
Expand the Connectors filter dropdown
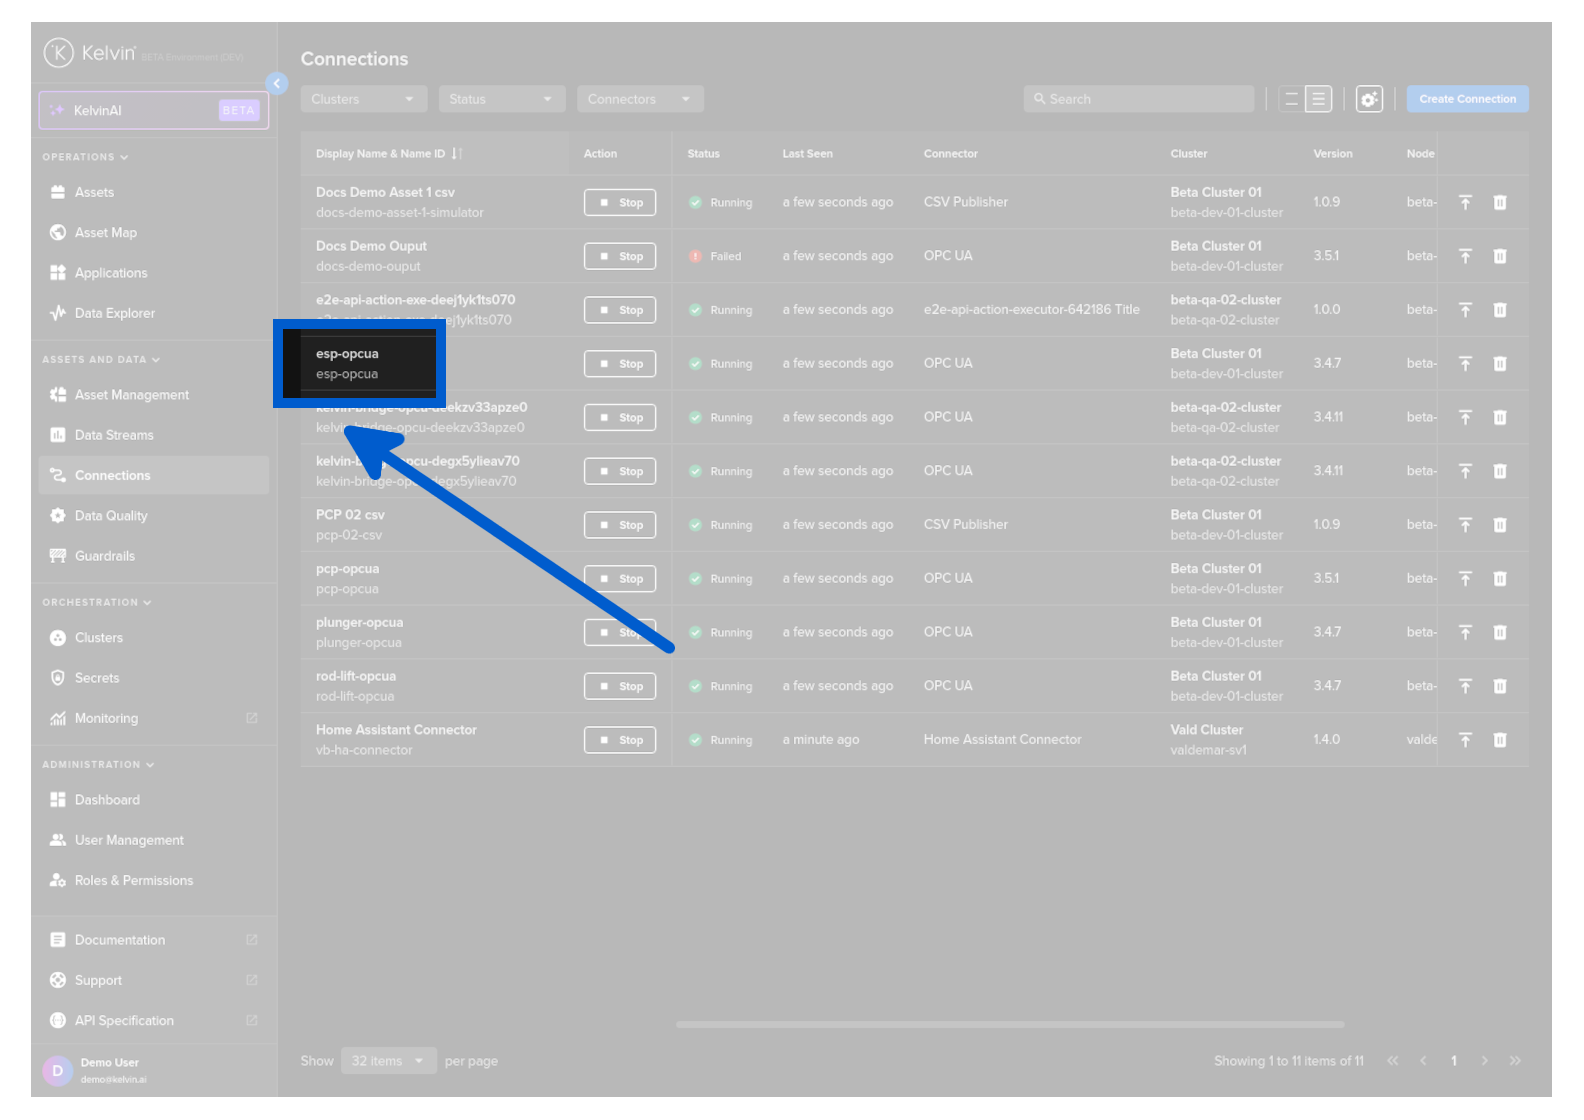(x=639, y=99)
